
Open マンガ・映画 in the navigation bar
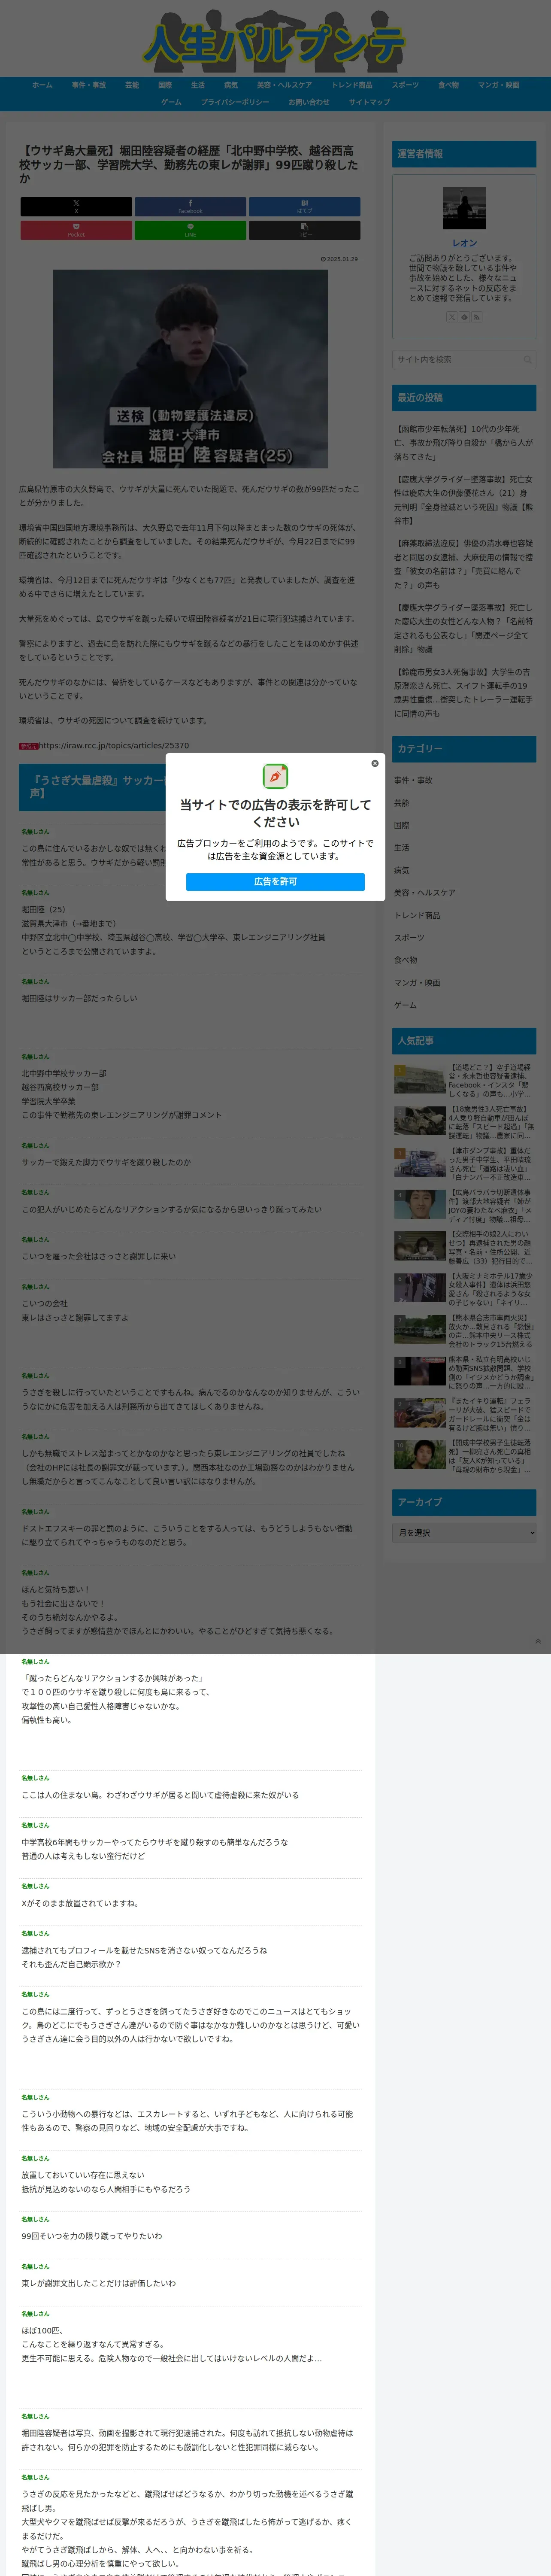(498, 85)
